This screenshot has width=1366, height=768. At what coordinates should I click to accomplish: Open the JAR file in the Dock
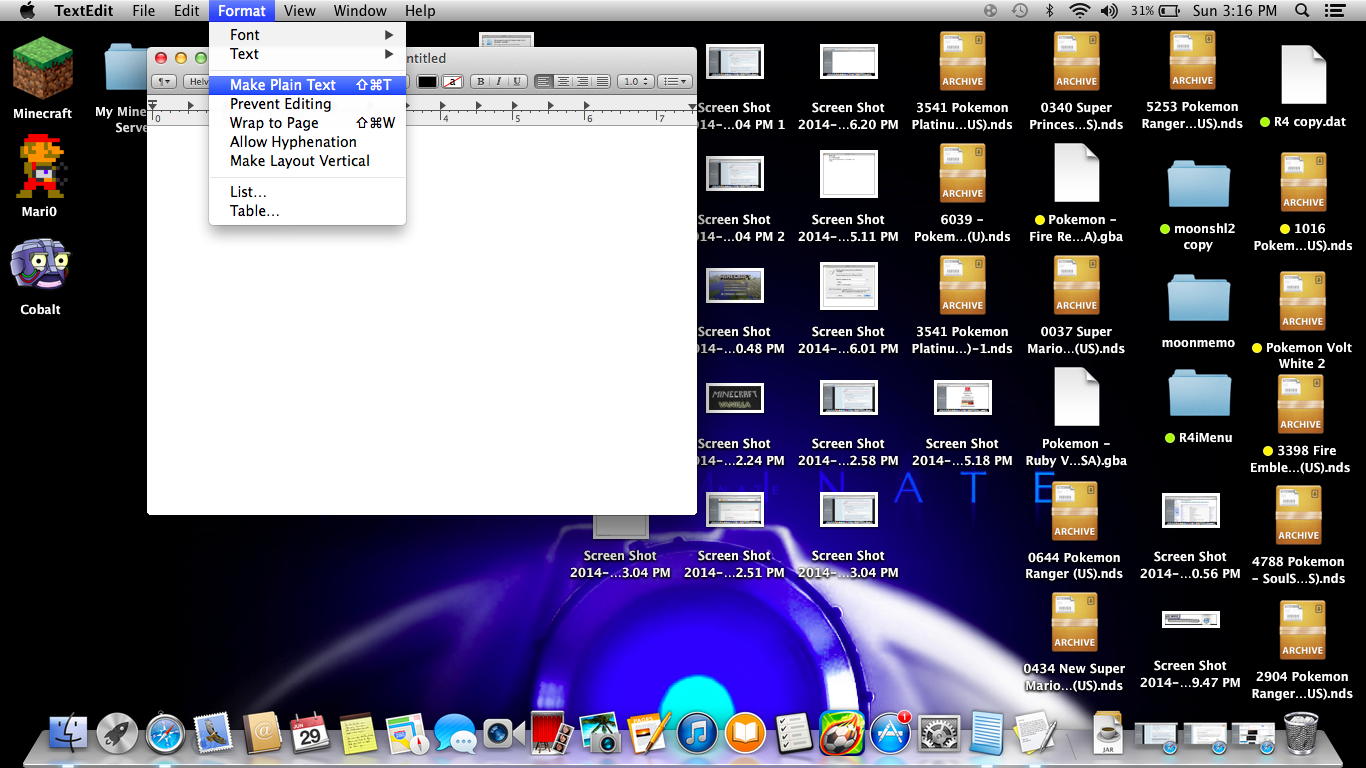coord(1107,734)
